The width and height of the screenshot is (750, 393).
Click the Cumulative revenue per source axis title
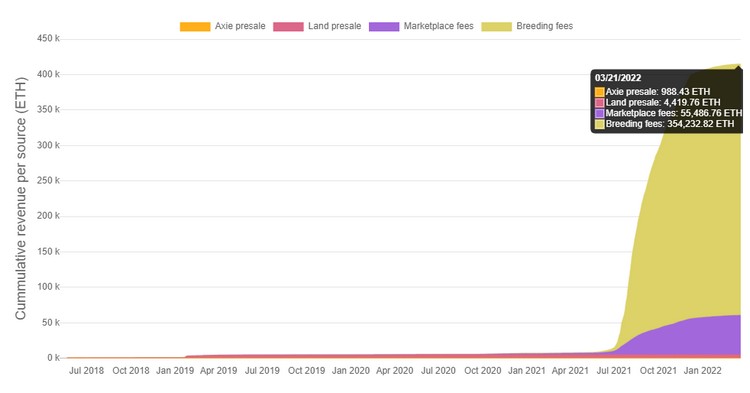[20, 198]
